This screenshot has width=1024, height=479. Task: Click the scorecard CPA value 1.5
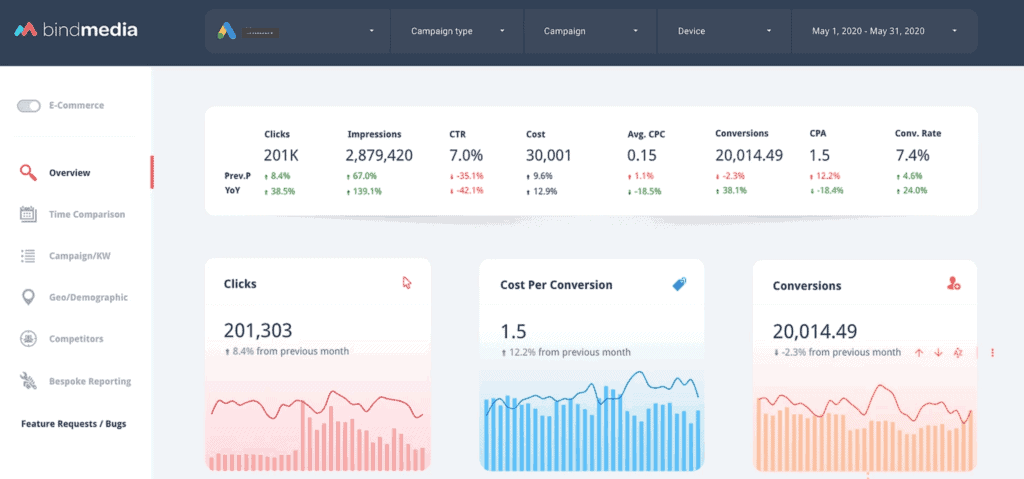[820, 156]
